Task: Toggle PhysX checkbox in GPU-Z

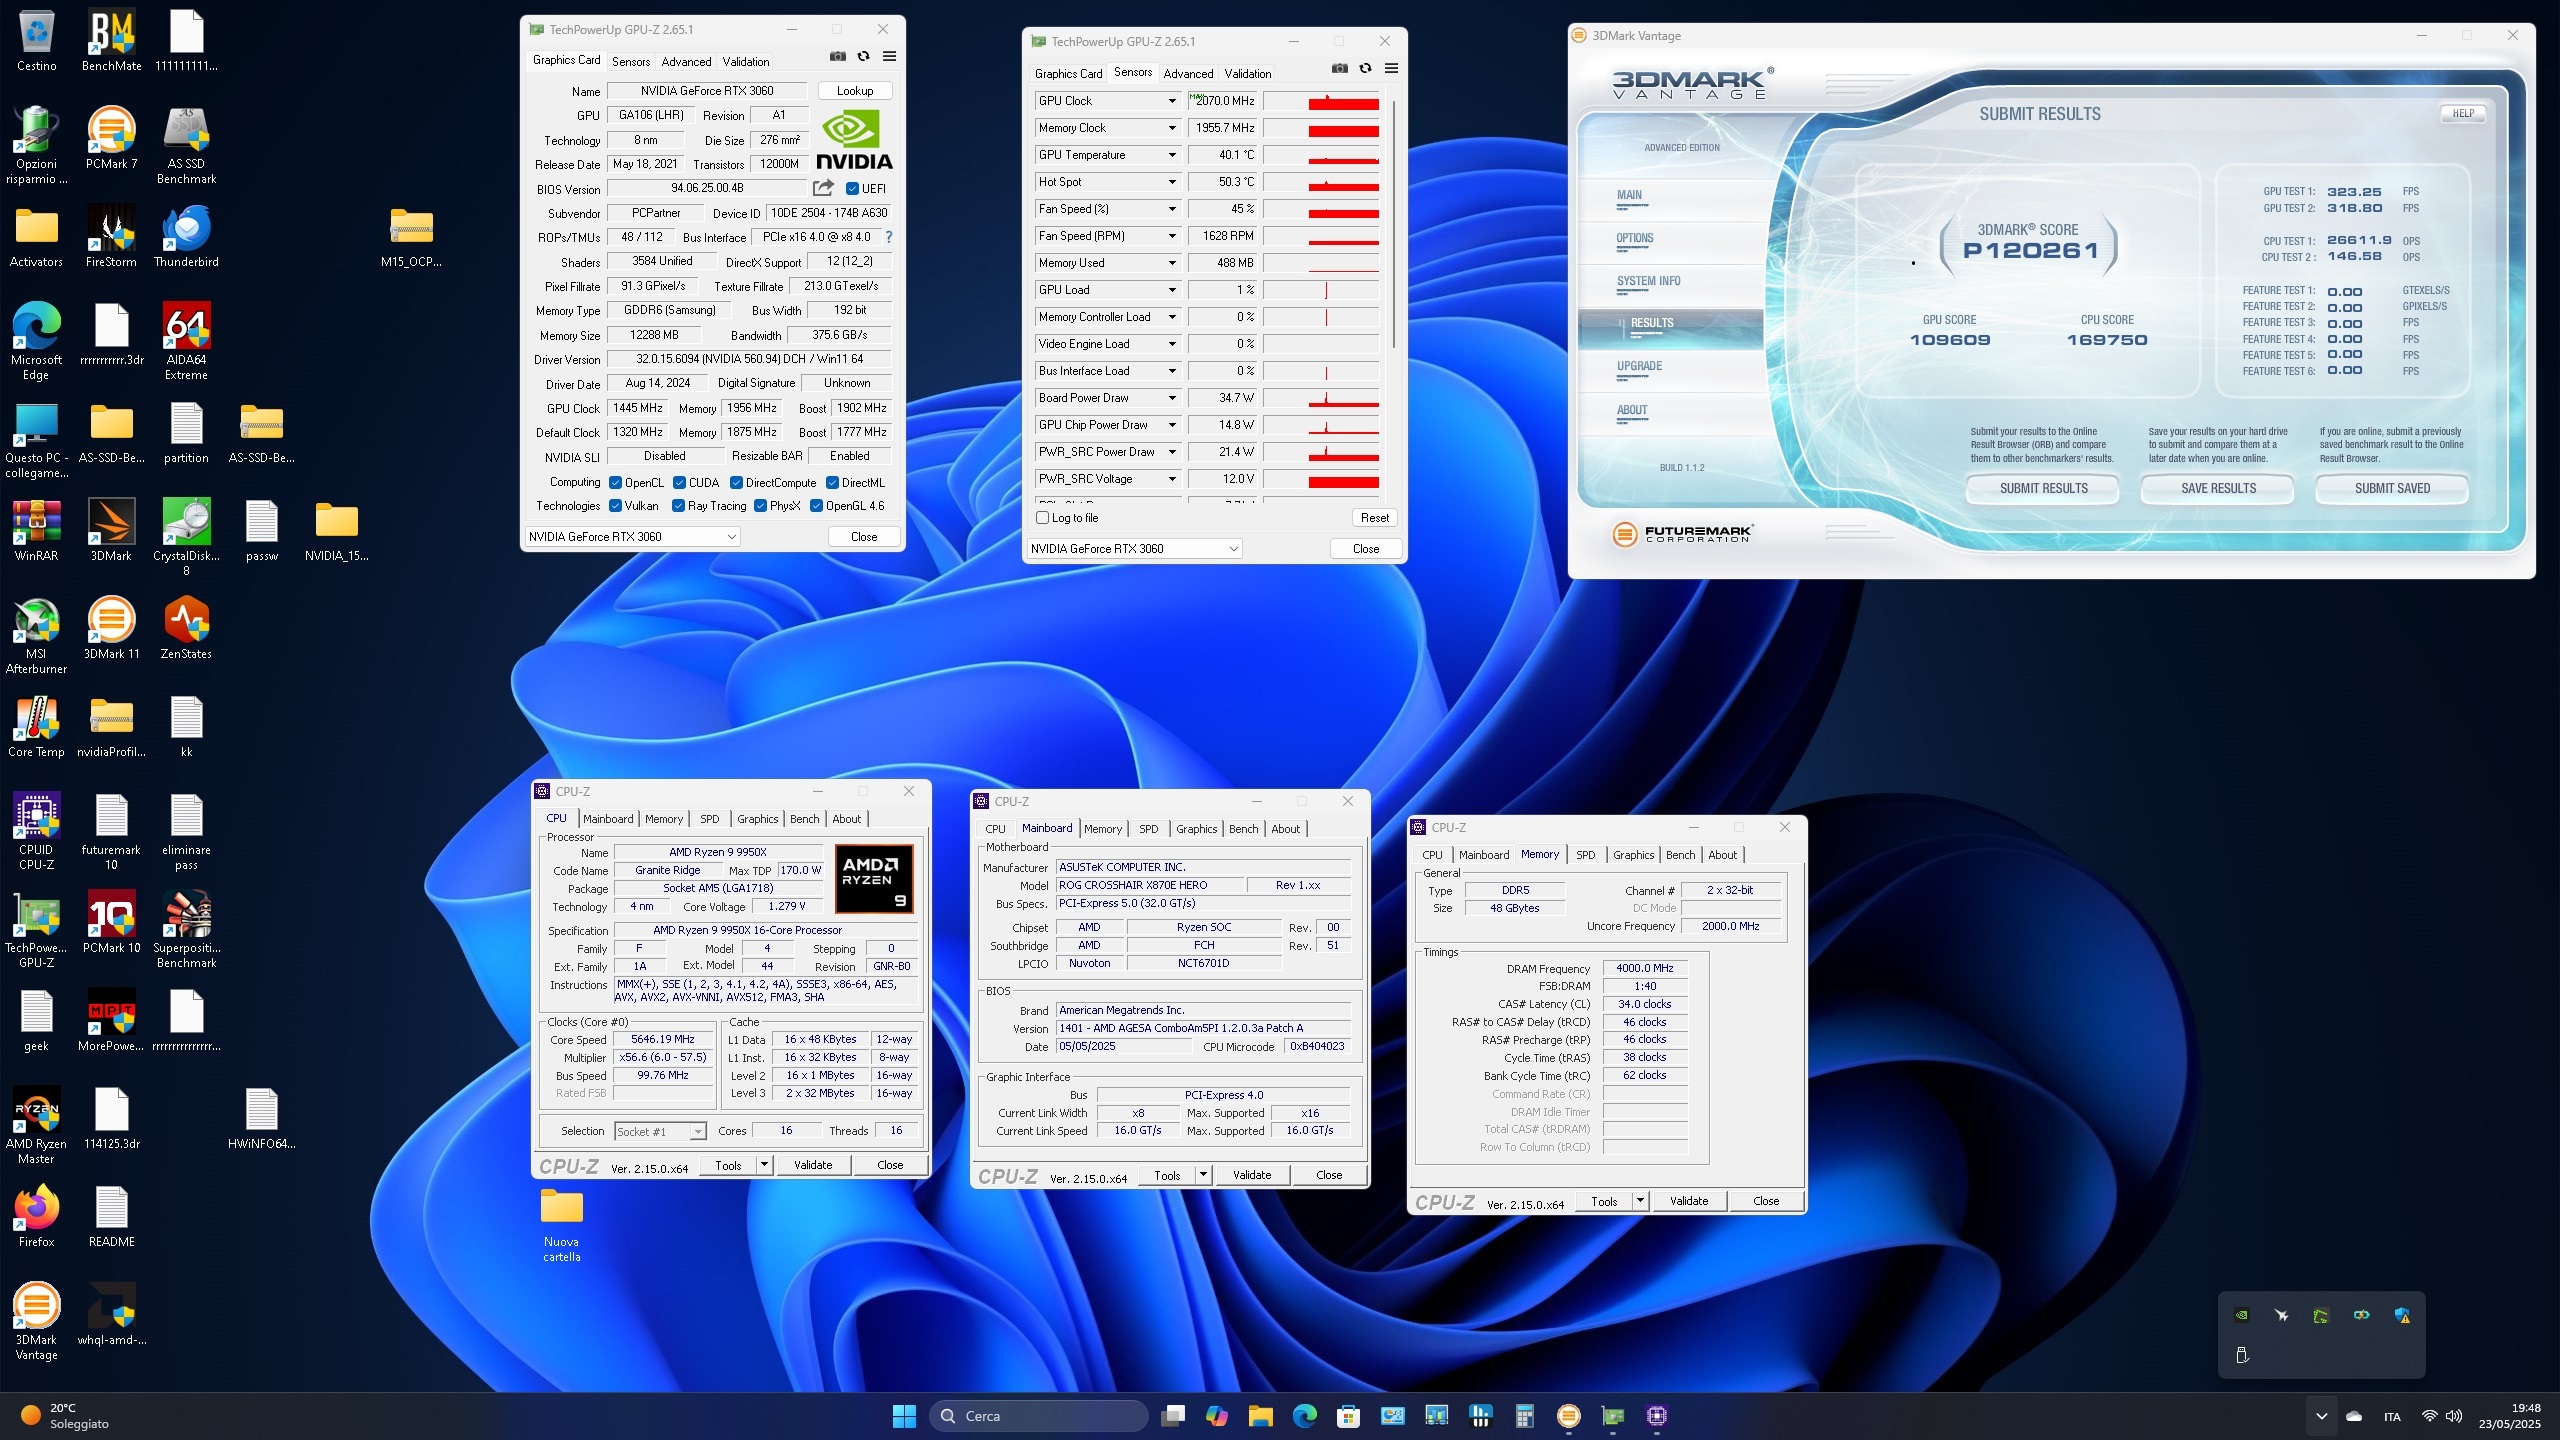Action: [x=760, y=506]
